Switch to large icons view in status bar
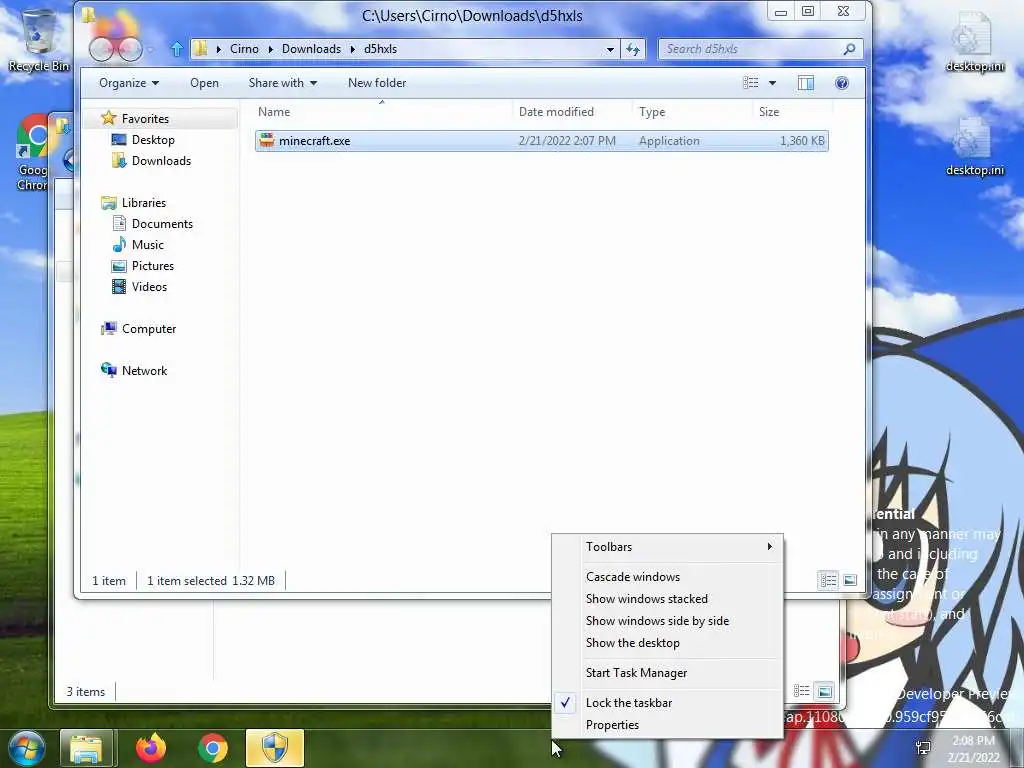The image size is (1024, 768). 850,580
